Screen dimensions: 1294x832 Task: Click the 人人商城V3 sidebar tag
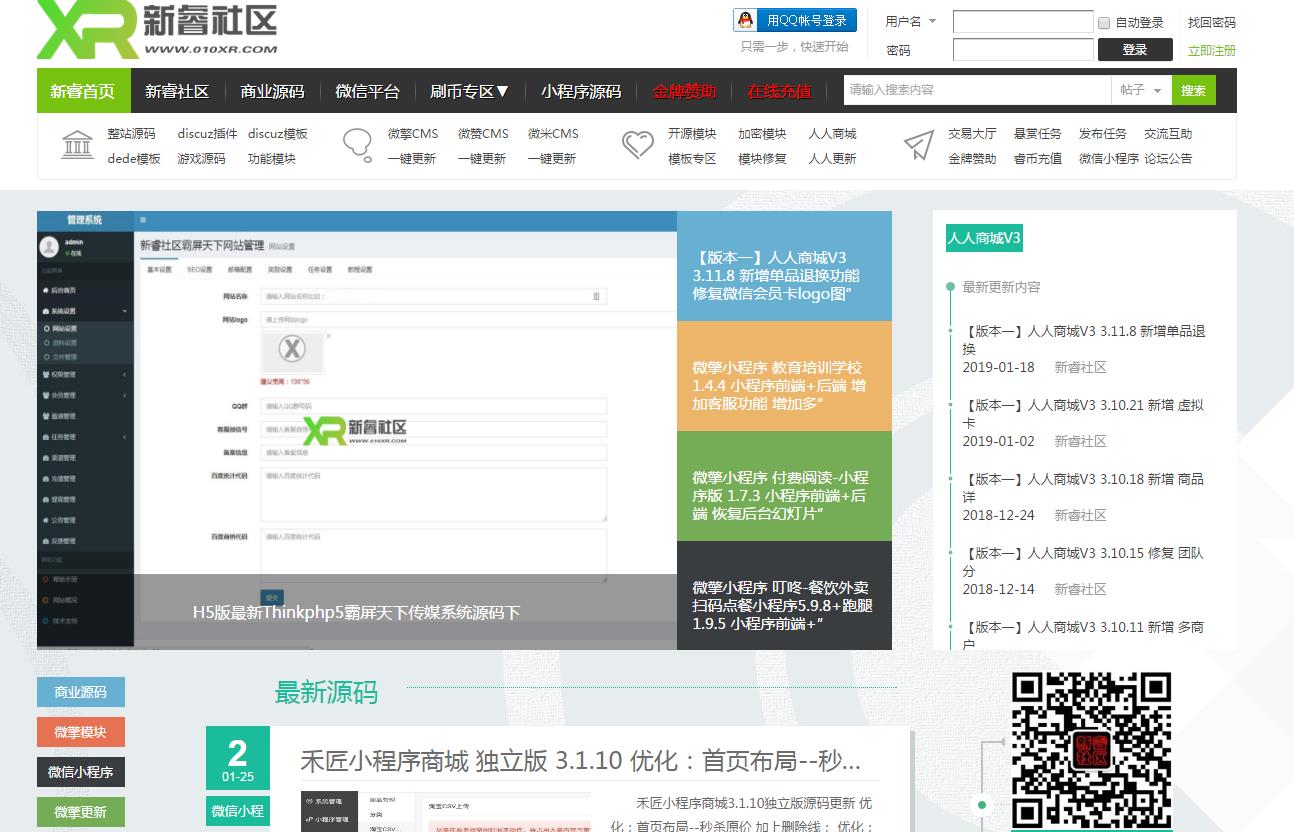tap(984, 238)
